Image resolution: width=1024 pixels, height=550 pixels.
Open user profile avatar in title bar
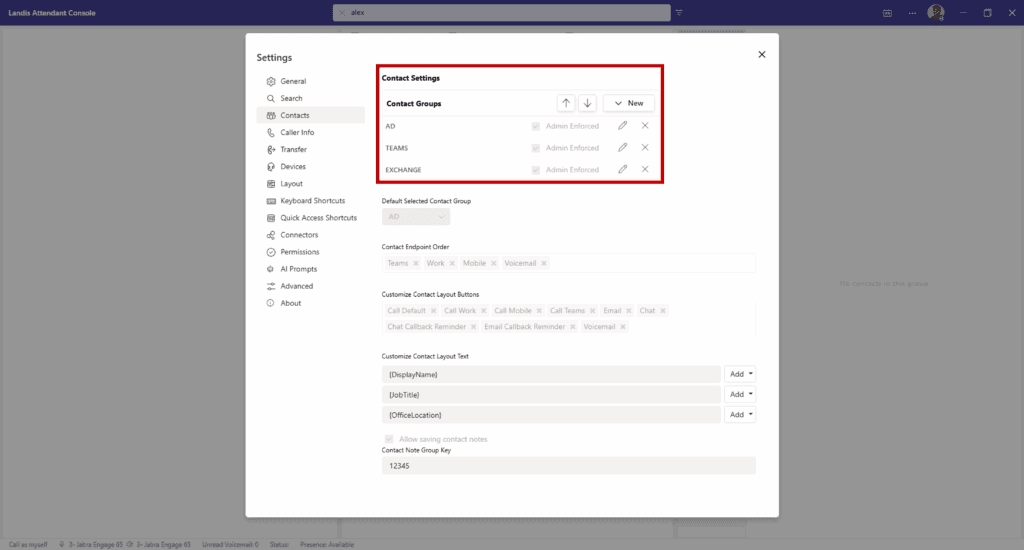pos(936,13)
